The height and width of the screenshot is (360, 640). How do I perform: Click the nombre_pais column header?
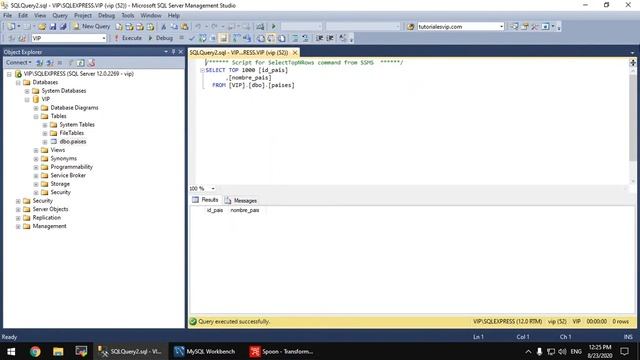click(245, 210)
